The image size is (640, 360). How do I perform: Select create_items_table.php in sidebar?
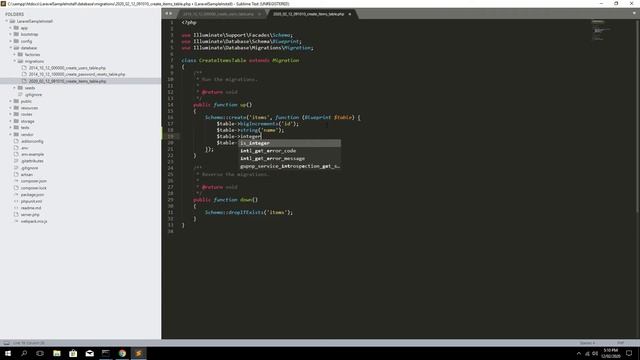tap(67, 81)
